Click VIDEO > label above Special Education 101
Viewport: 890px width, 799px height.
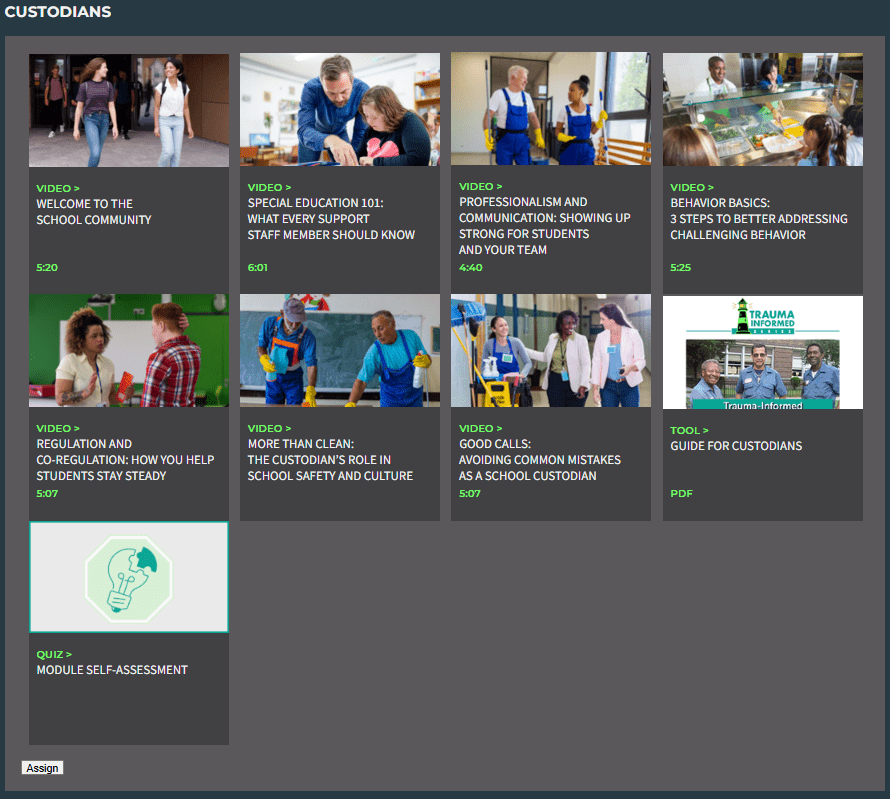(x=269, y=187)
